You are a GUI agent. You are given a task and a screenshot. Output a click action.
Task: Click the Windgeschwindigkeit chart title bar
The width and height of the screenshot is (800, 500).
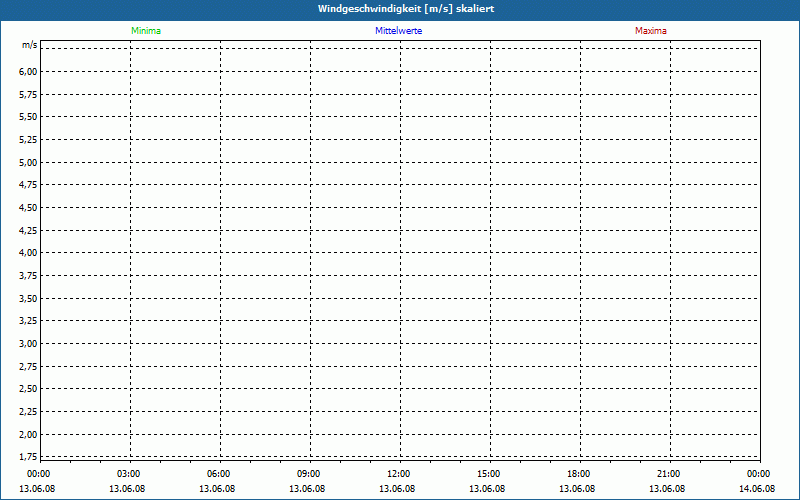click(x=400, y=9)
